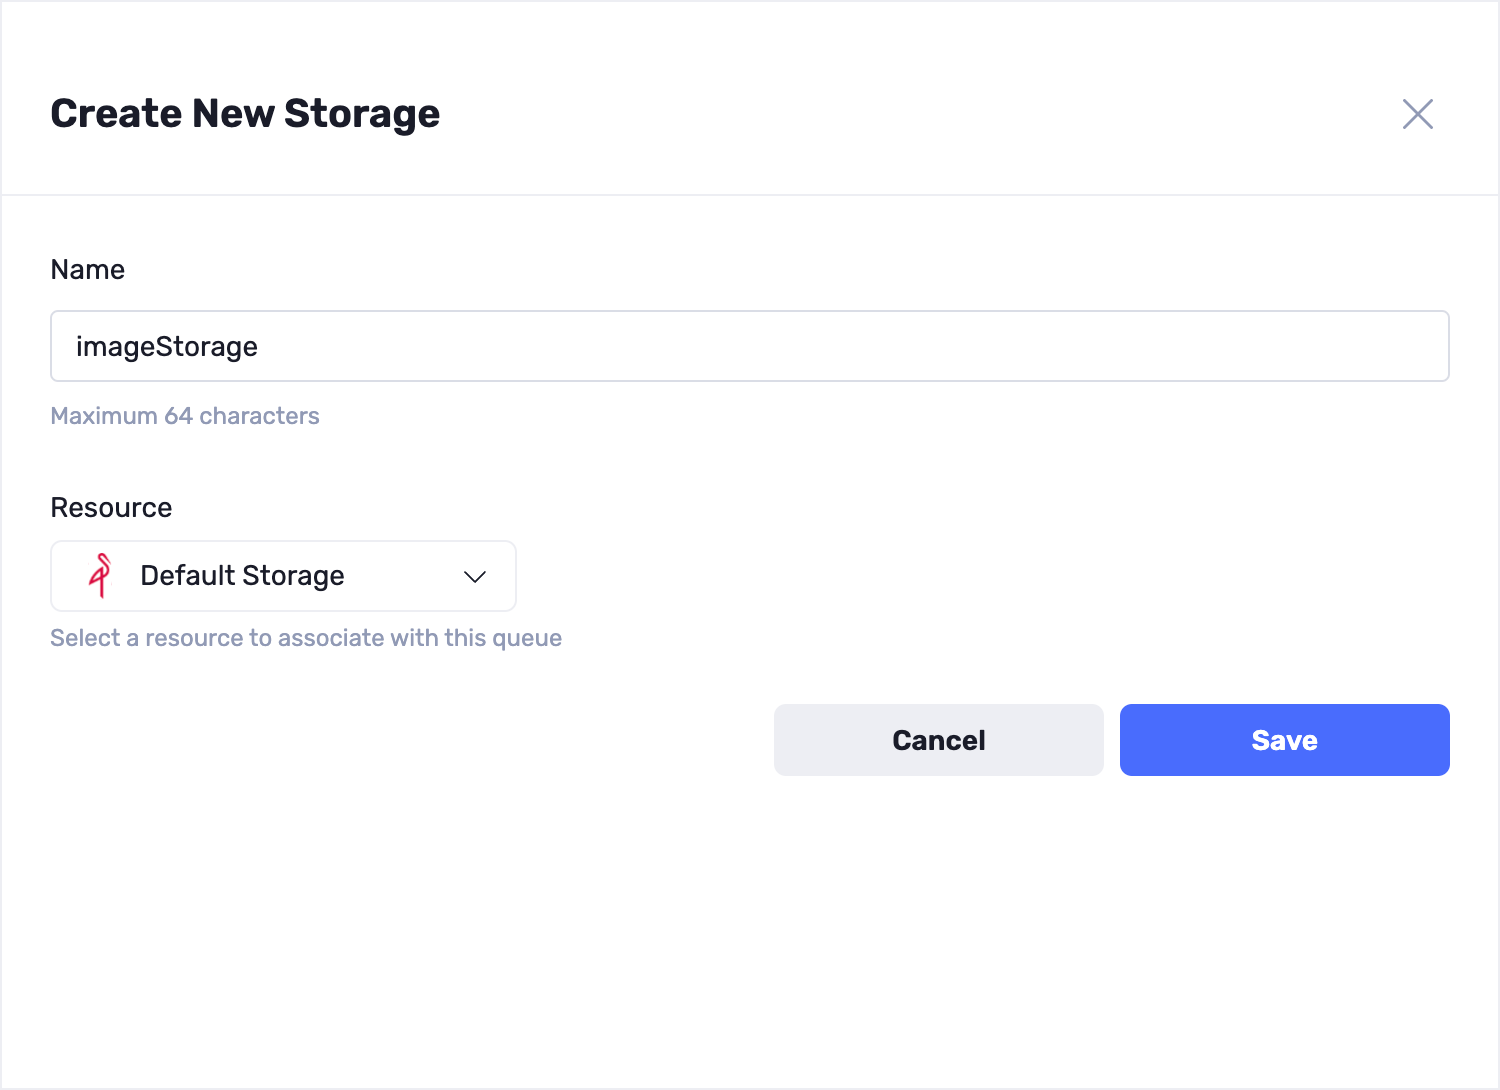Click the Resource field label
Viewport: 1500px width, 1090px height.
[x=111, y=508]
